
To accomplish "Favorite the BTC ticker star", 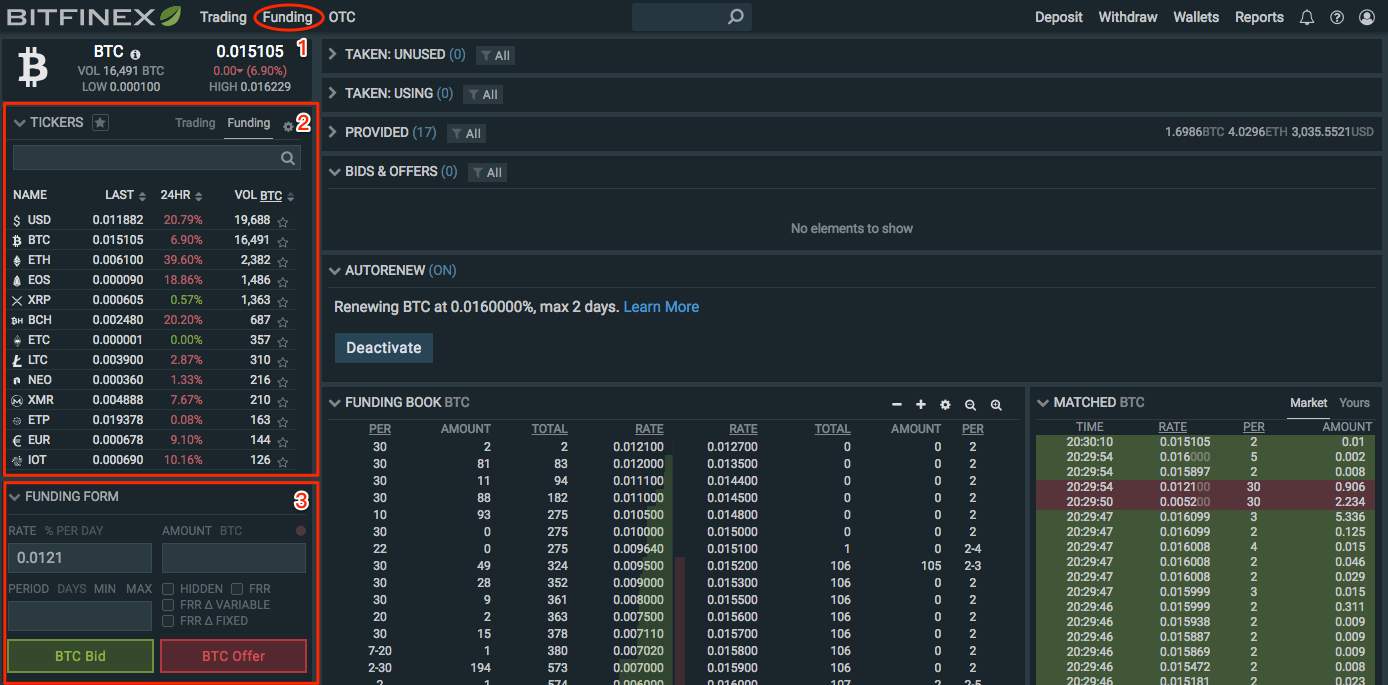I will click(x=283, y=242).
